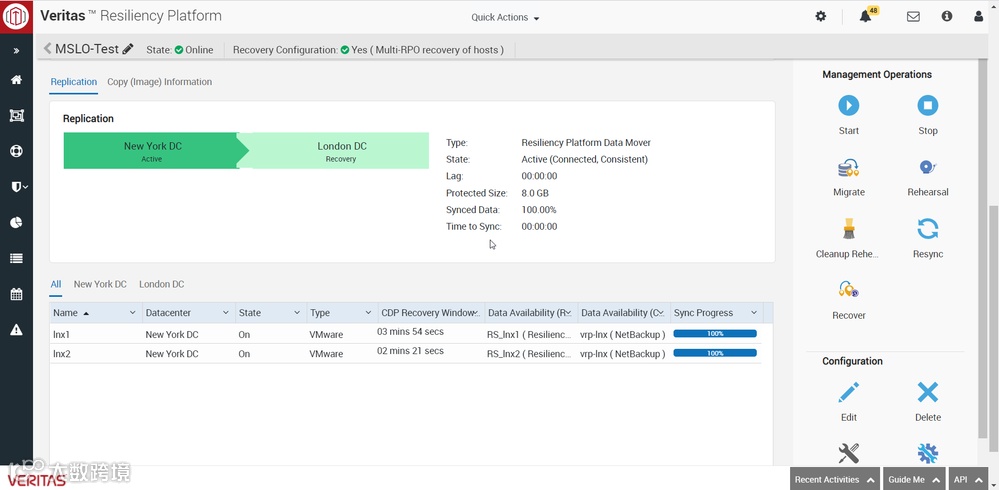Image resolution: width=999 pixels, height=490 pixels.
Task: Go back using arrow beside MSLO-Test
Action: [47, 48]
